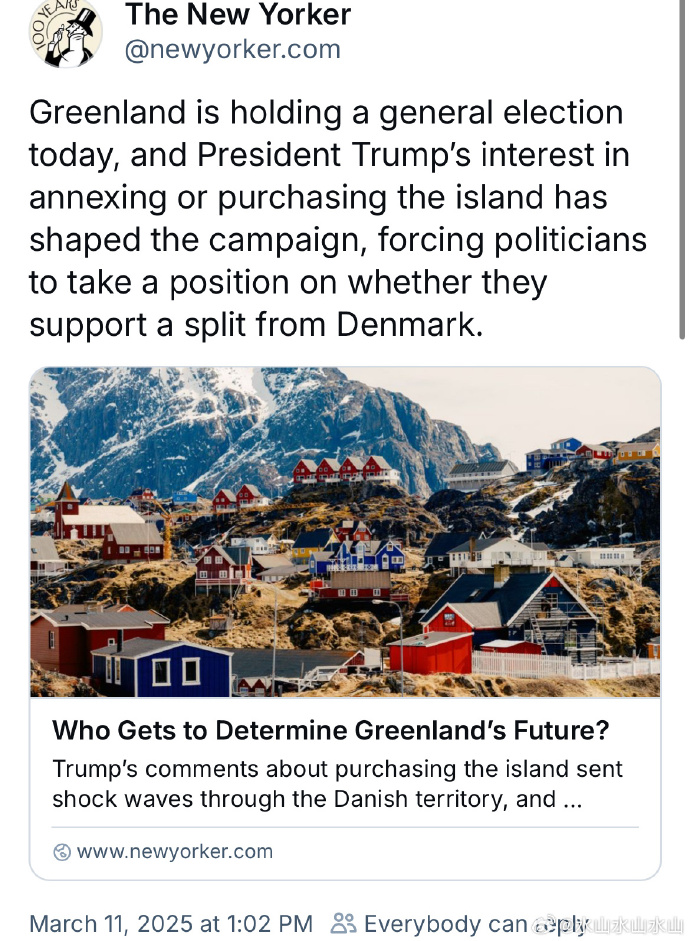The height and width of the screenshot is (941, 690).
Task: Open the Greenland village preview image
Action: coord(345,532)
